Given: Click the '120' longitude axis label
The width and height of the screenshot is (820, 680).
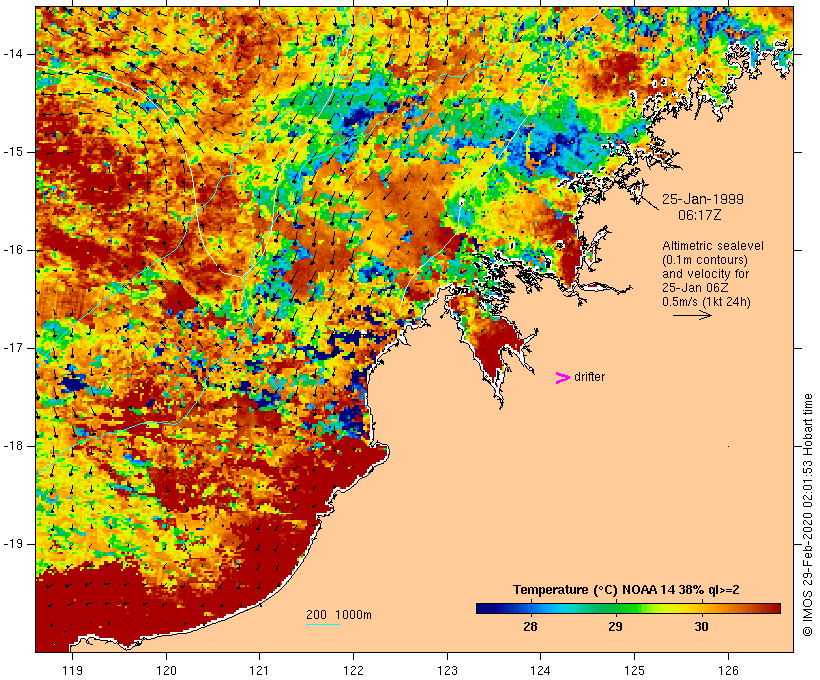Looking at the screenshot, I should point(166,670).
